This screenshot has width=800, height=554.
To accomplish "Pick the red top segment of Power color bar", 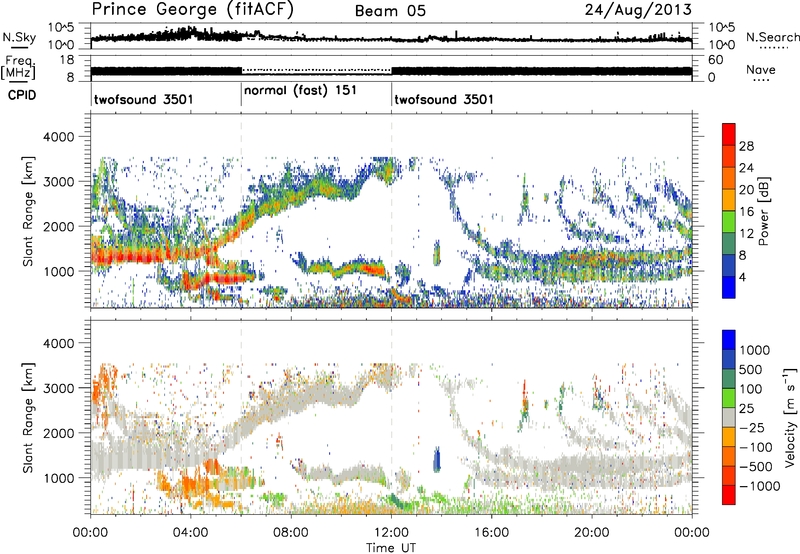I will [x=729, y=134].
